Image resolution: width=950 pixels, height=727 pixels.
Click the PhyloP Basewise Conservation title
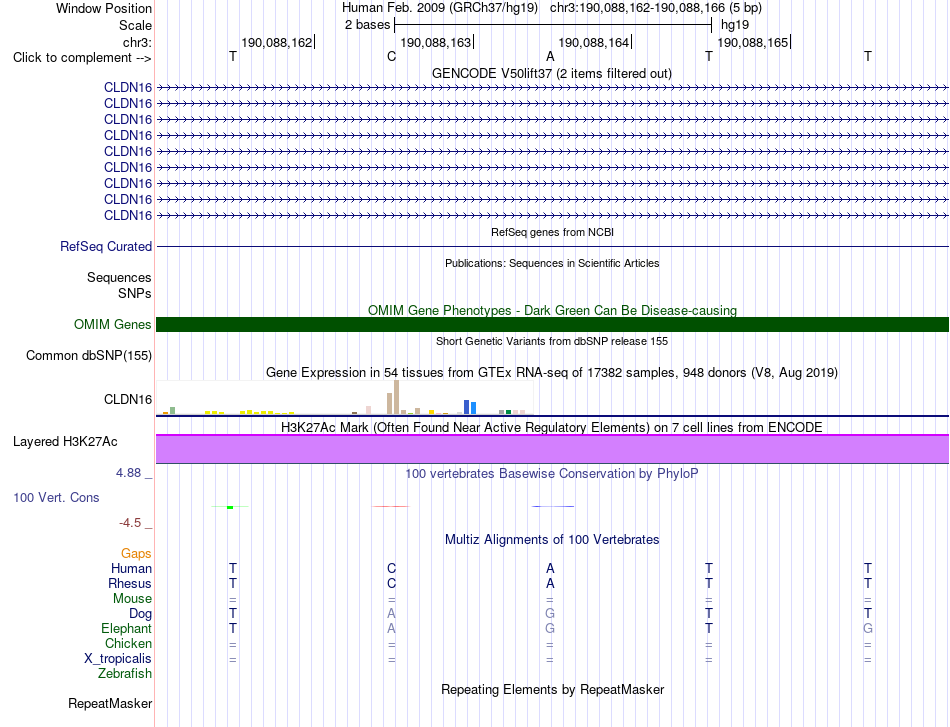point(552,473)
